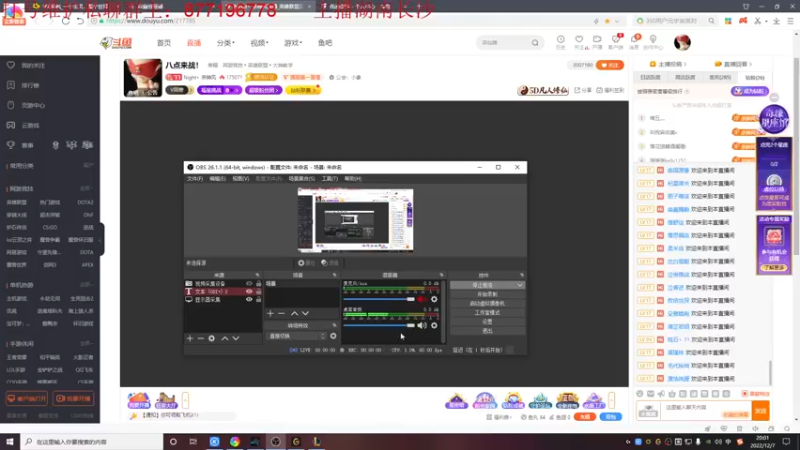
Task: Open OBS 文件(F) menu
Action: pos(194,179)
